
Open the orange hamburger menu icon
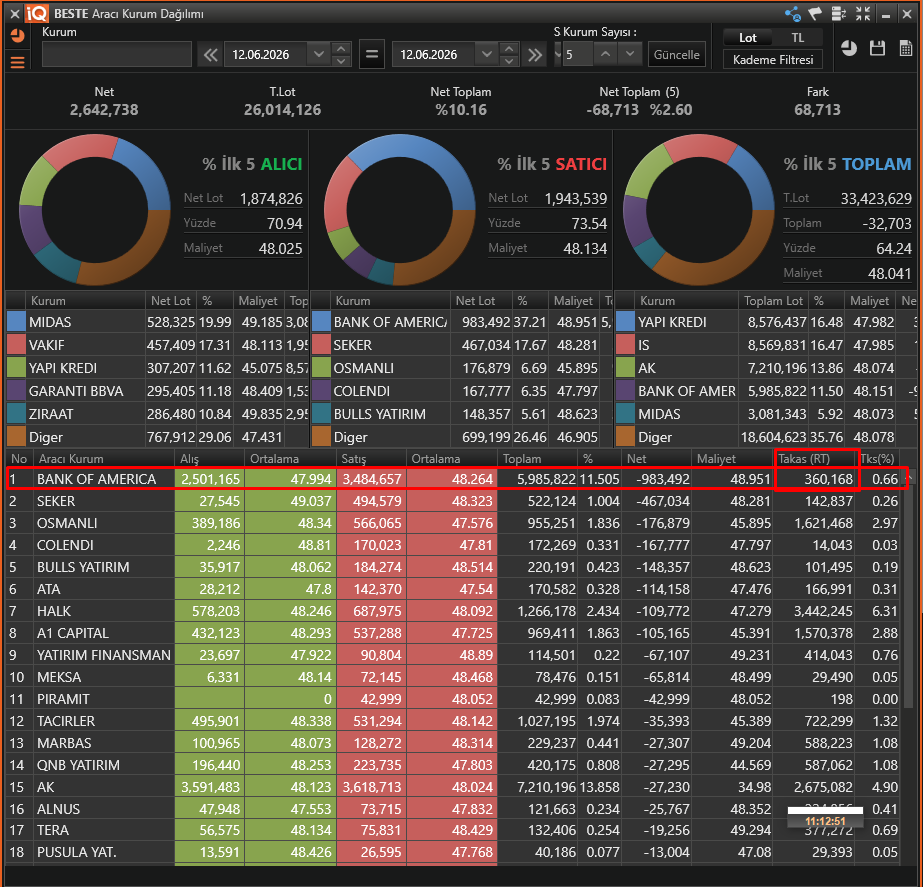[x=18, y=62]
